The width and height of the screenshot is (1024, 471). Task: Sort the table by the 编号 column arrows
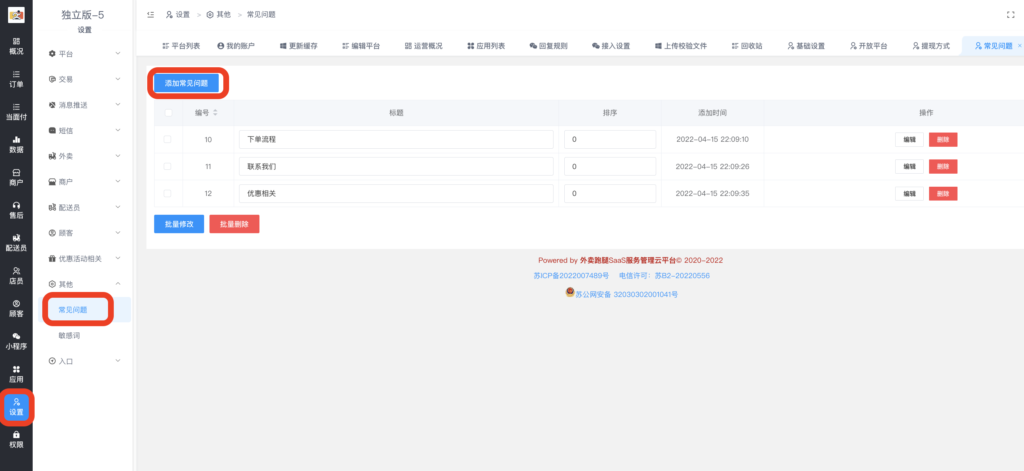pos(215,113)
